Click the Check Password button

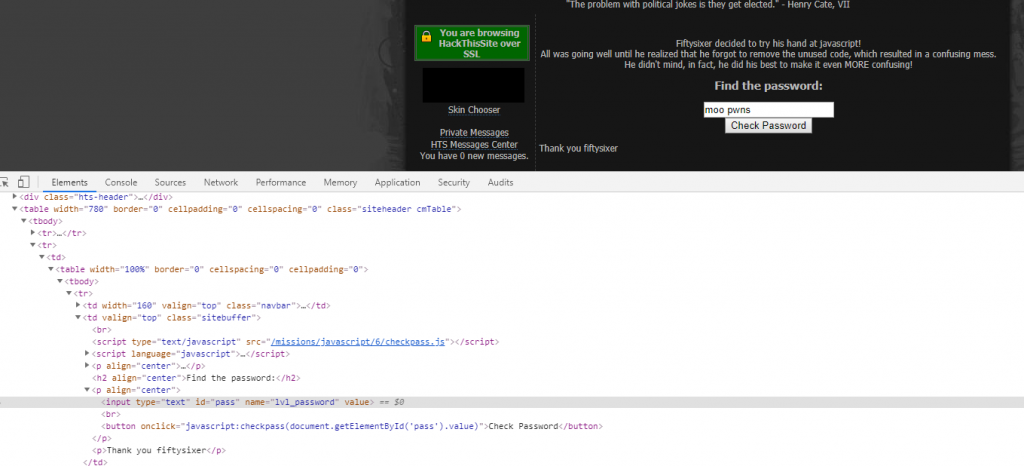(768, 125)
